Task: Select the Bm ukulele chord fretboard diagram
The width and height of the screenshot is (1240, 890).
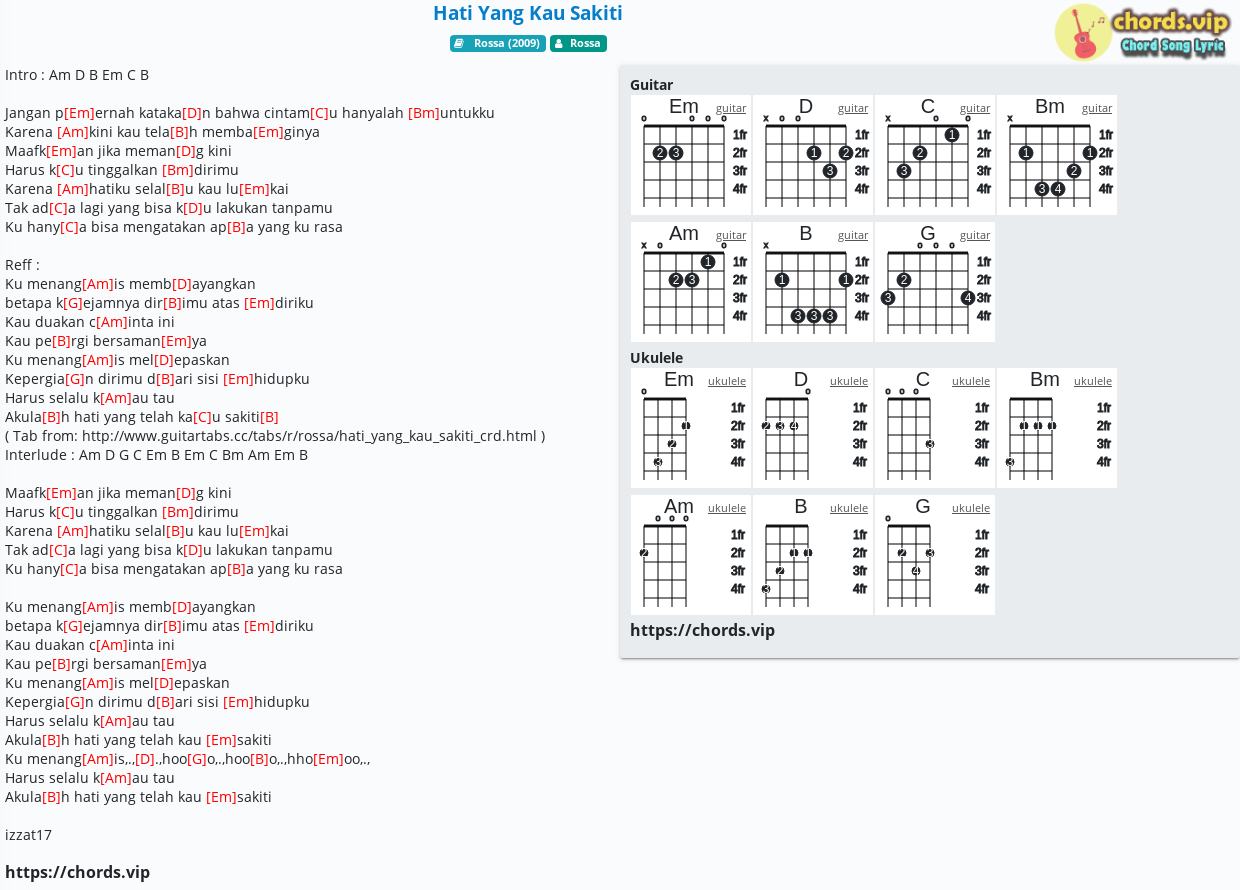Action: (x=1057, y=428)
